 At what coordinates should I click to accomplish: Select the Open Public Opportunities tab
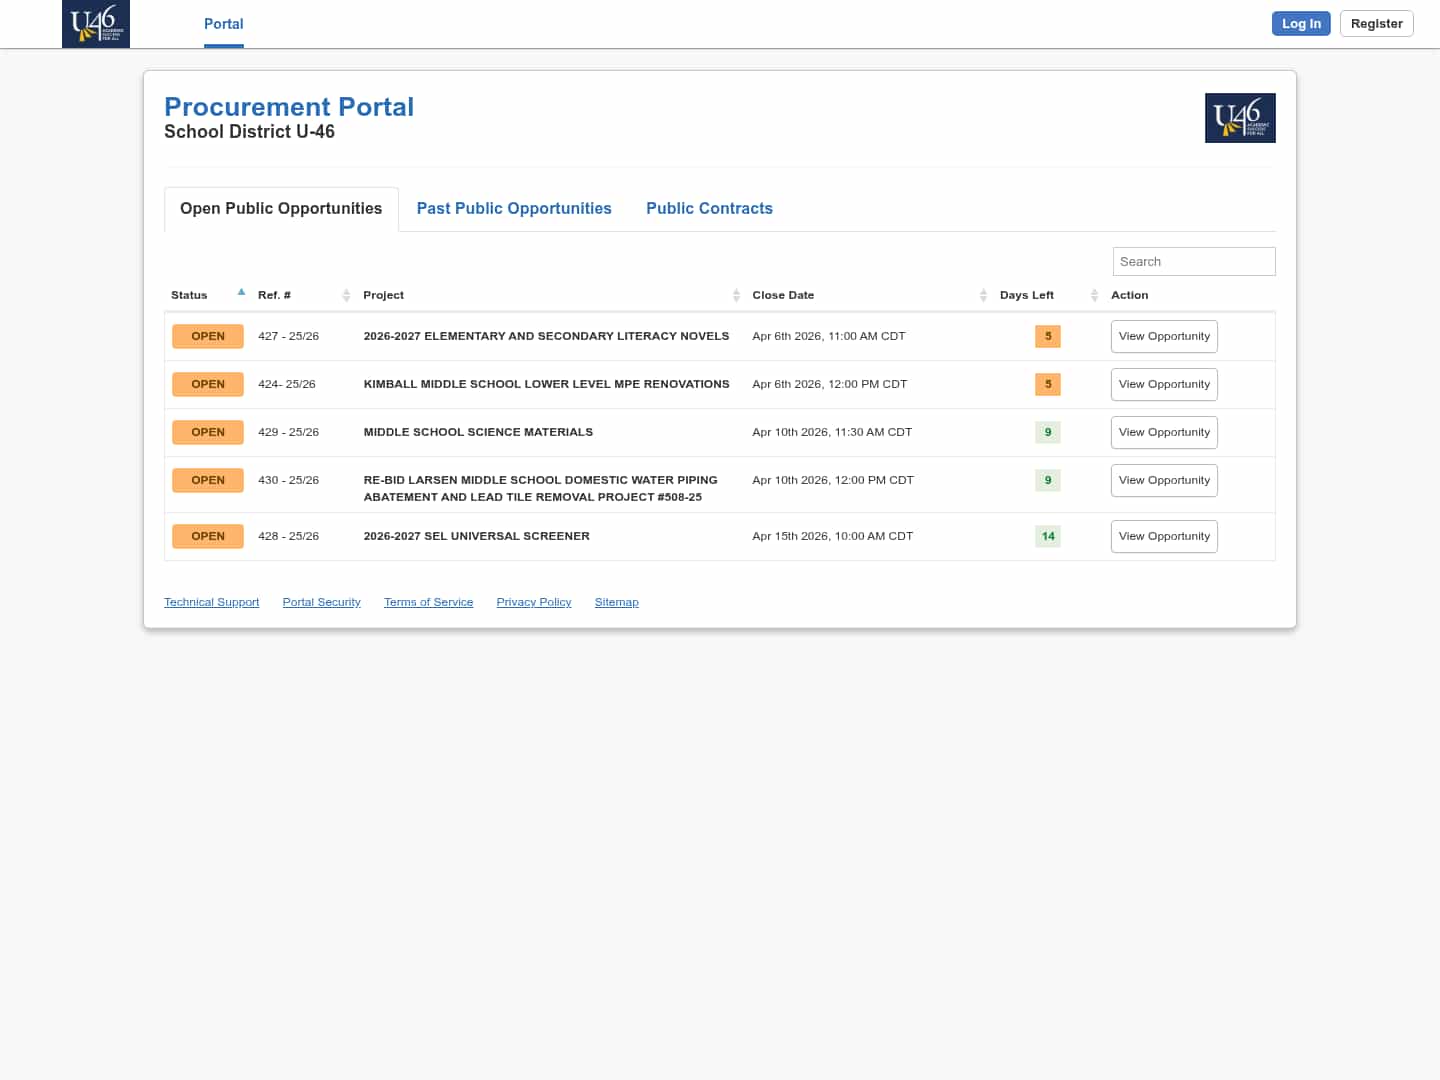[281, 209]
